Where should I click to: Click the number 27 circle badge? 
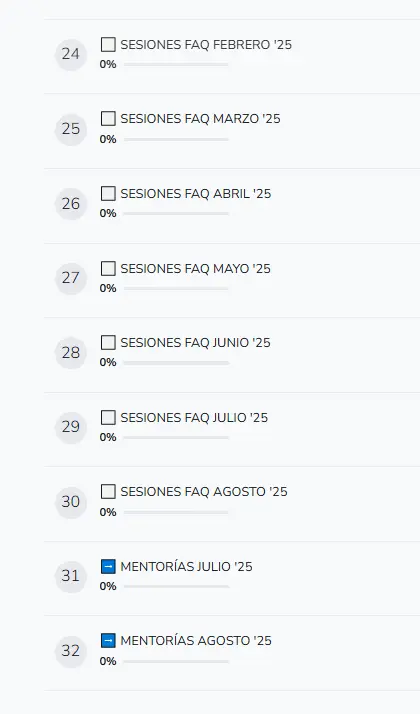coord(71,278)
